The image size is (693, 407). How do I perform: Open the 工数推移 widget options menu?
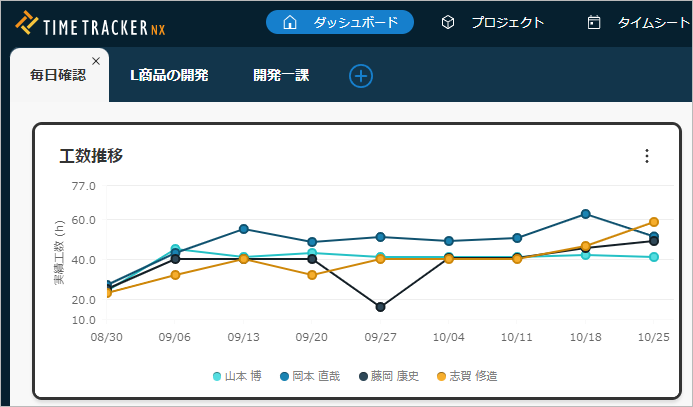click(647, 156)
